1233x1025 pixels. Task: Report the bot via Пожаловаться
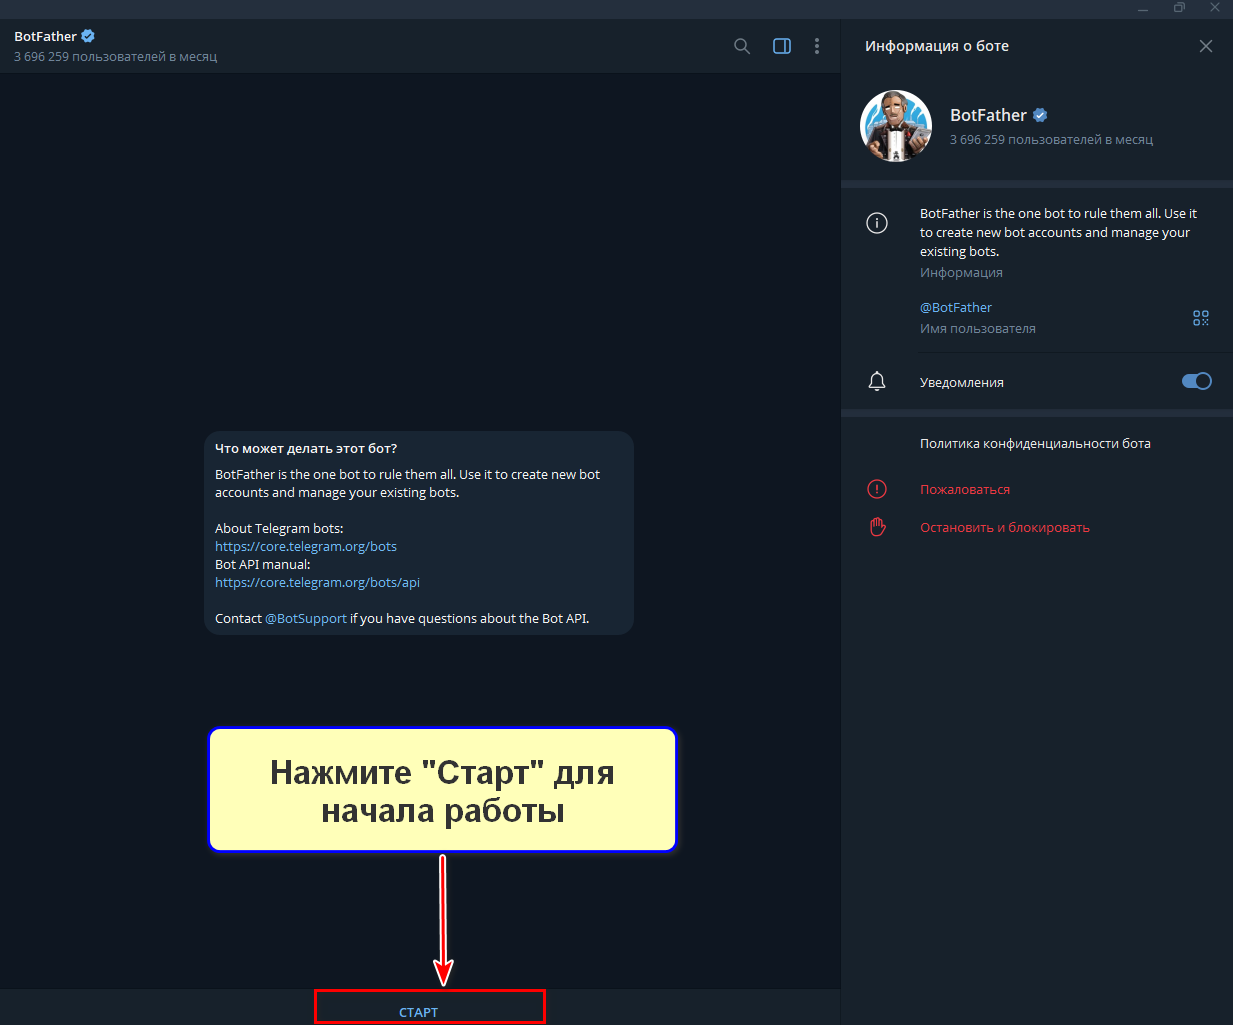click(965, 489)
